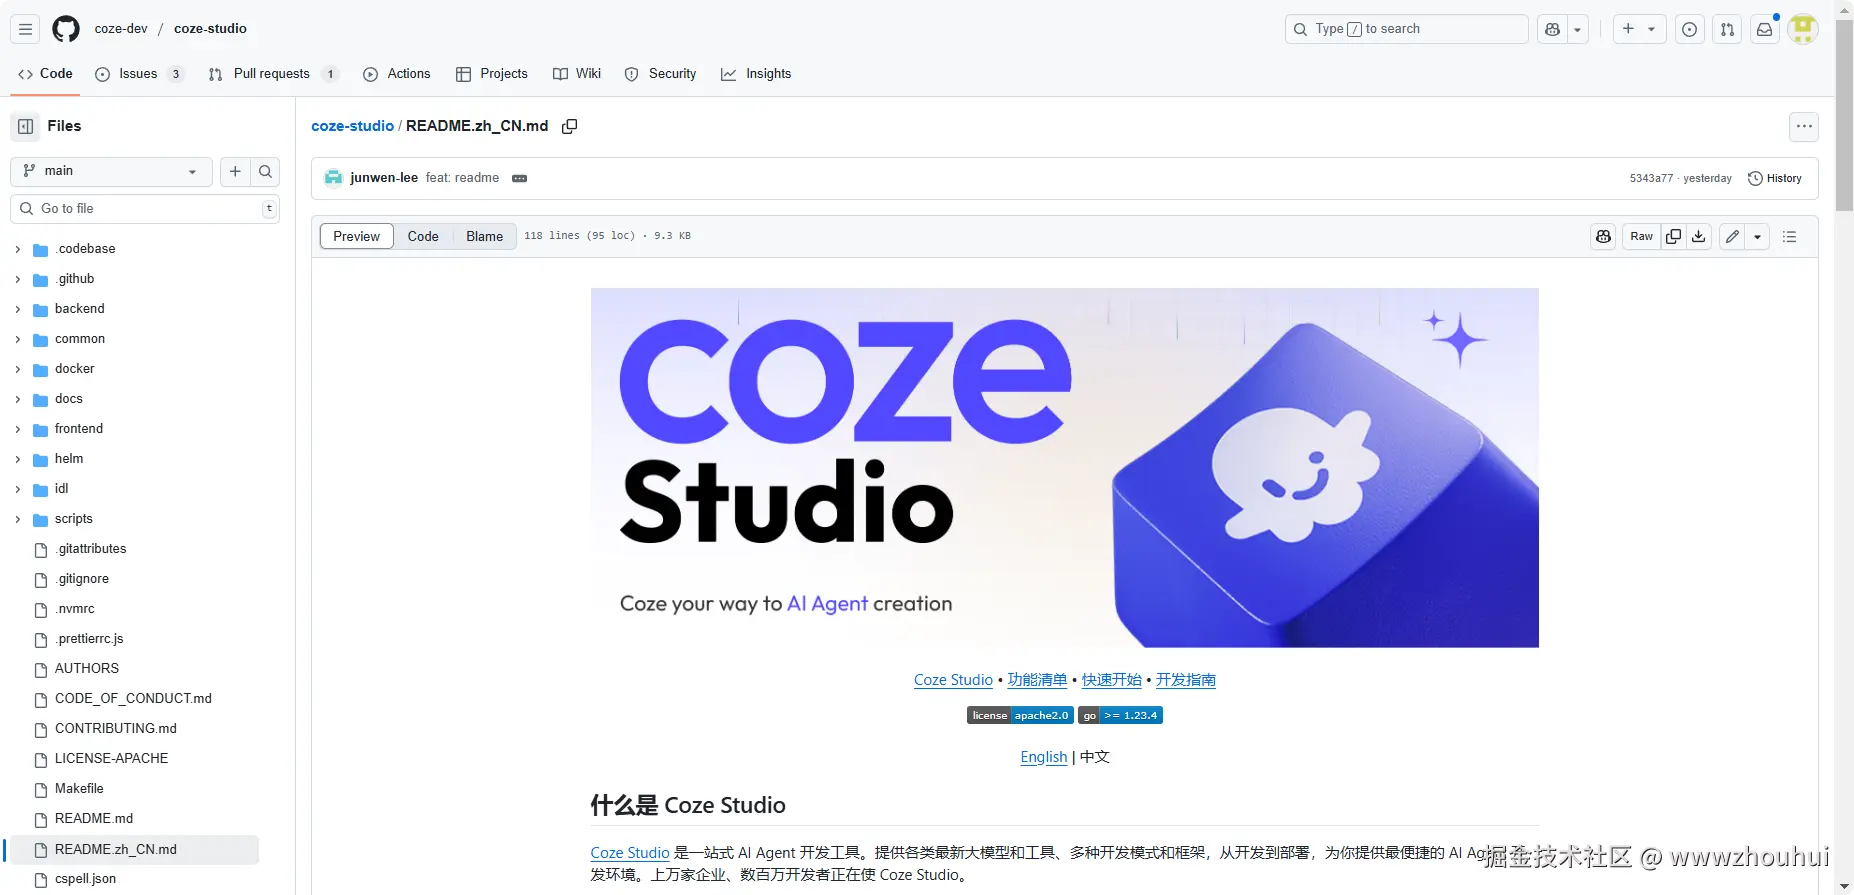Expand the docs folder chevron
This screenshot has height=895, width=1854.
pyautogui.click(x=18, y=399)
